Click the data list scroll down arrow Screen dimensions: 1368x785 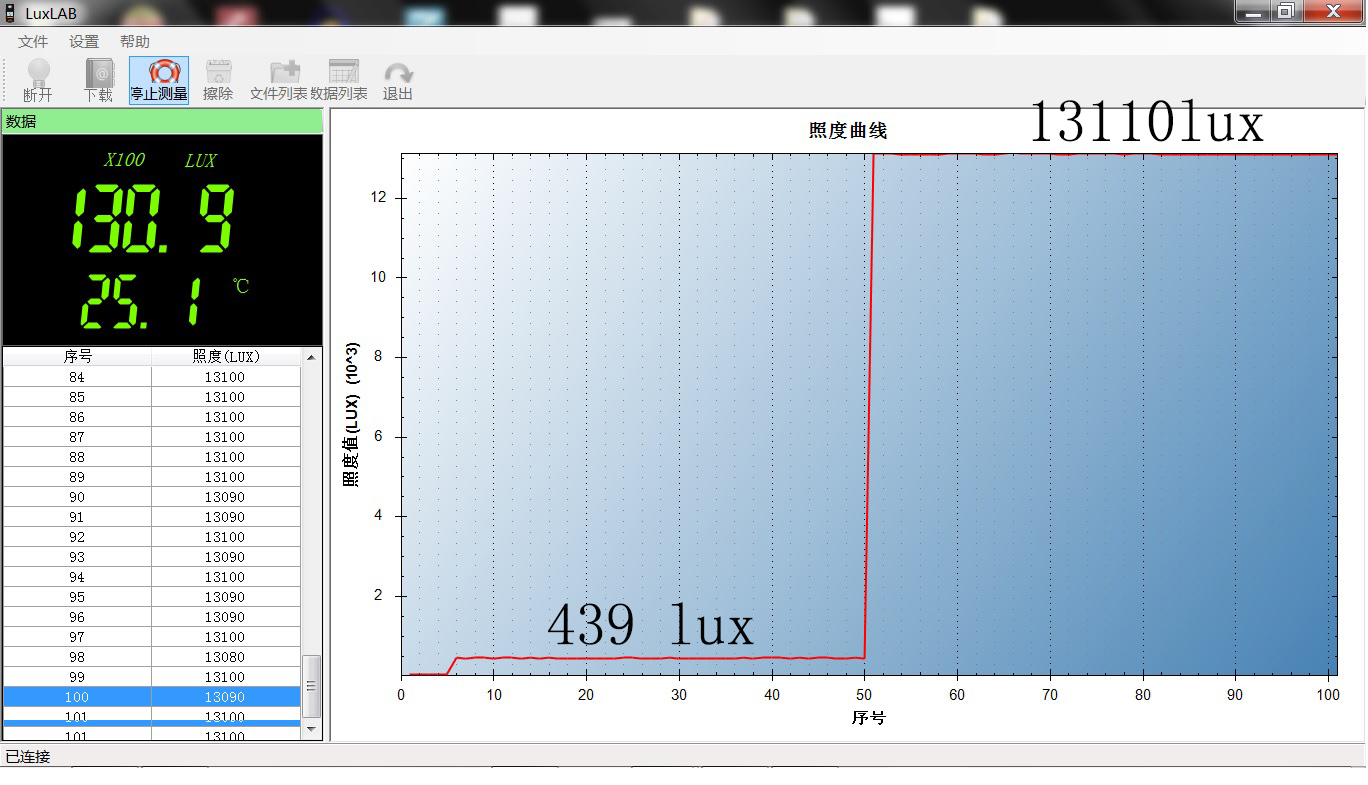(312, 730)
